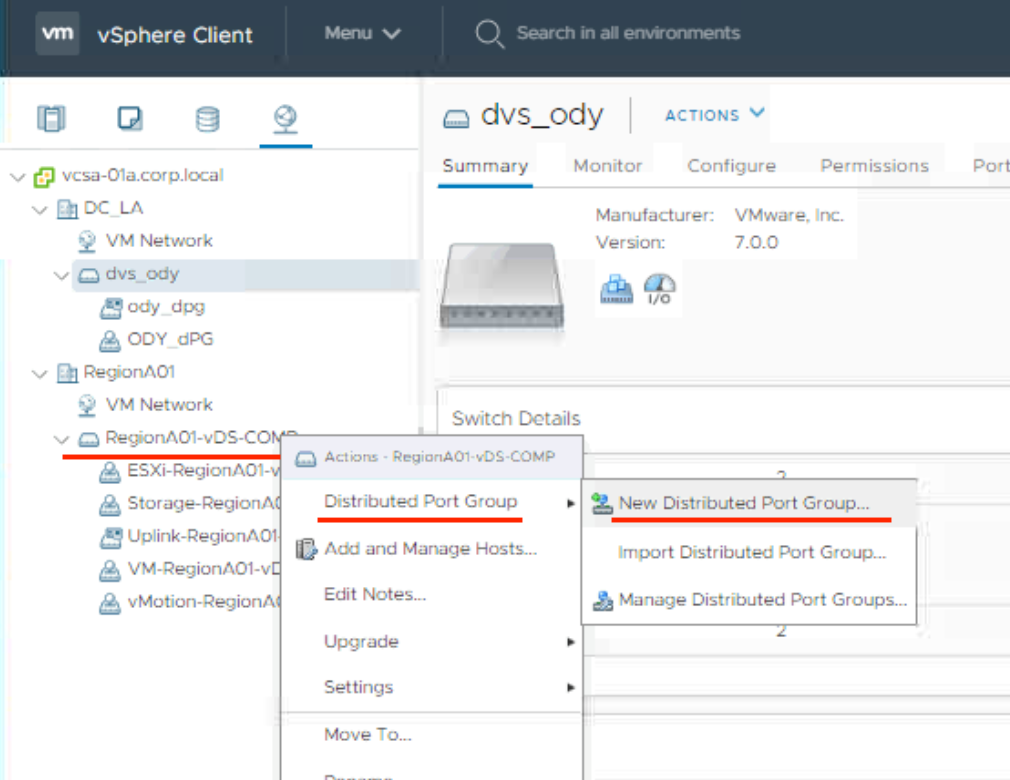Select New Distributed Port Group...

[749, 503]
